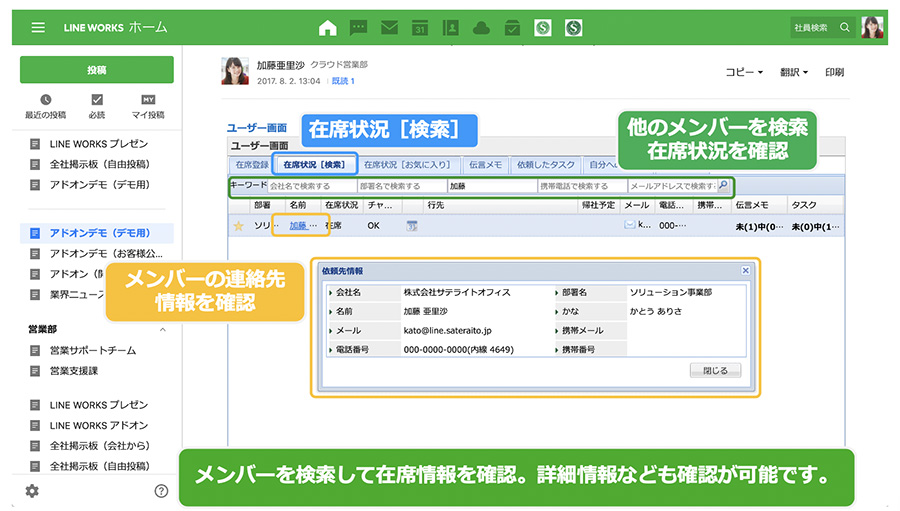Image resolution: width=900 pixels, height=511 pixels.
Task: Switch to the 伝言メモ tab
Action: [485, 165]
